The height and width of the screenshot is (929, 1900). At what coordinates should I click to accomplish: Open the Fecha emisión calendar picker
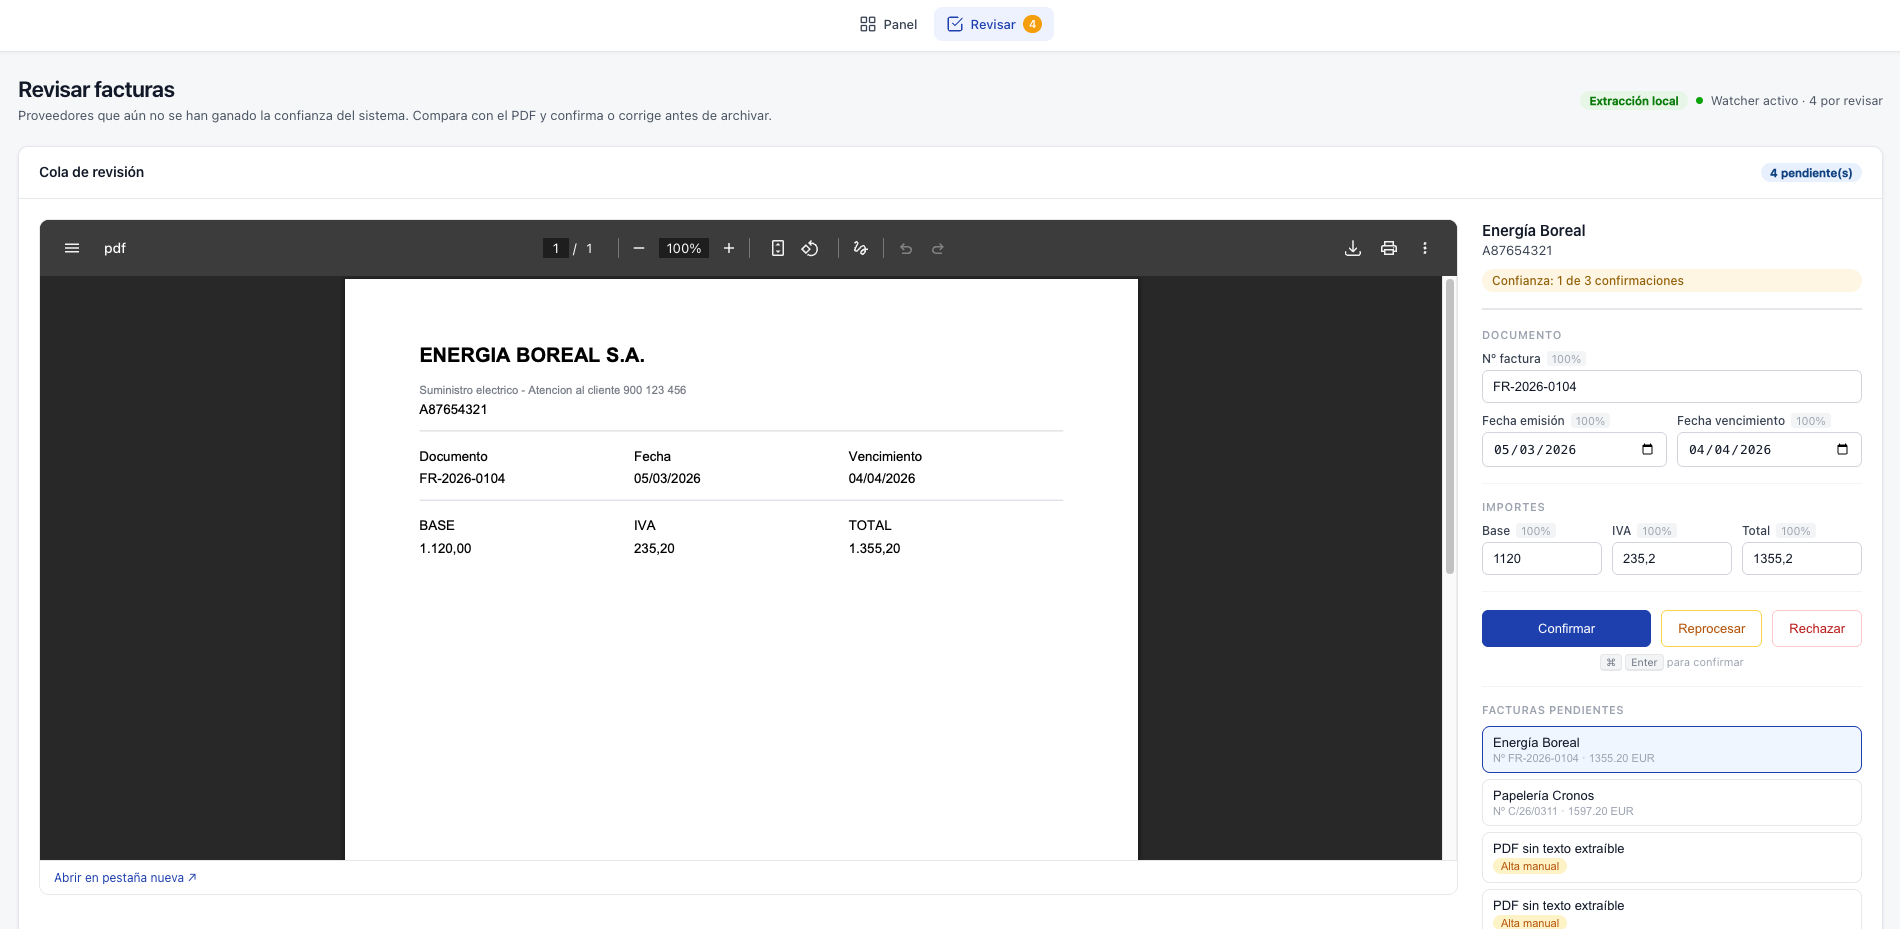coord(1648,449)
